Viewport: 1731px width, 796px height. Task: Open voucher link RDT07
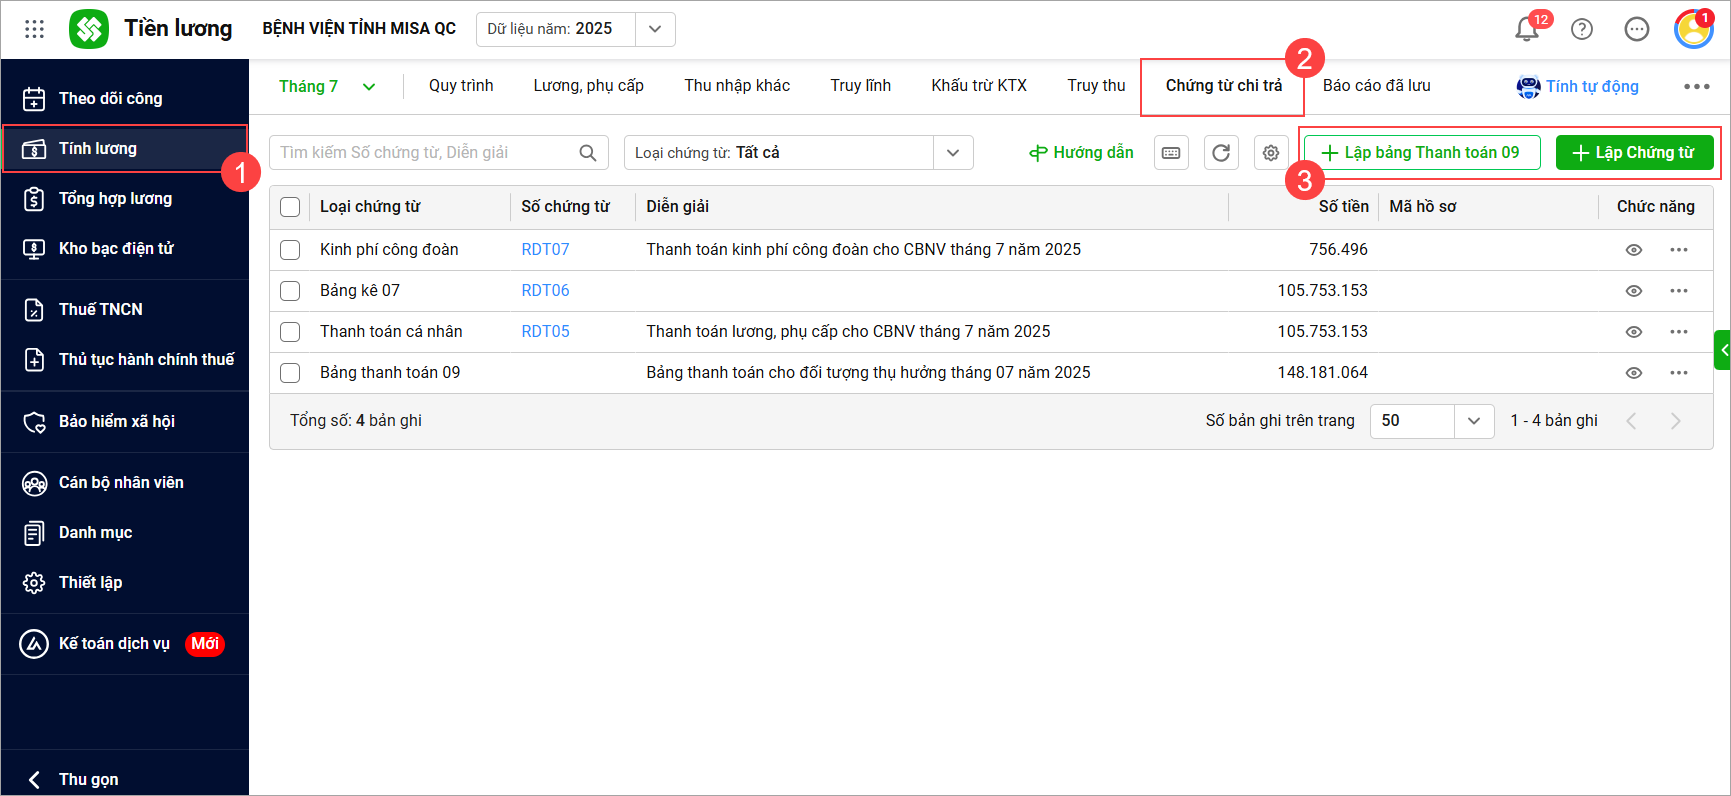pyautogui.click(x=545, y=250)
